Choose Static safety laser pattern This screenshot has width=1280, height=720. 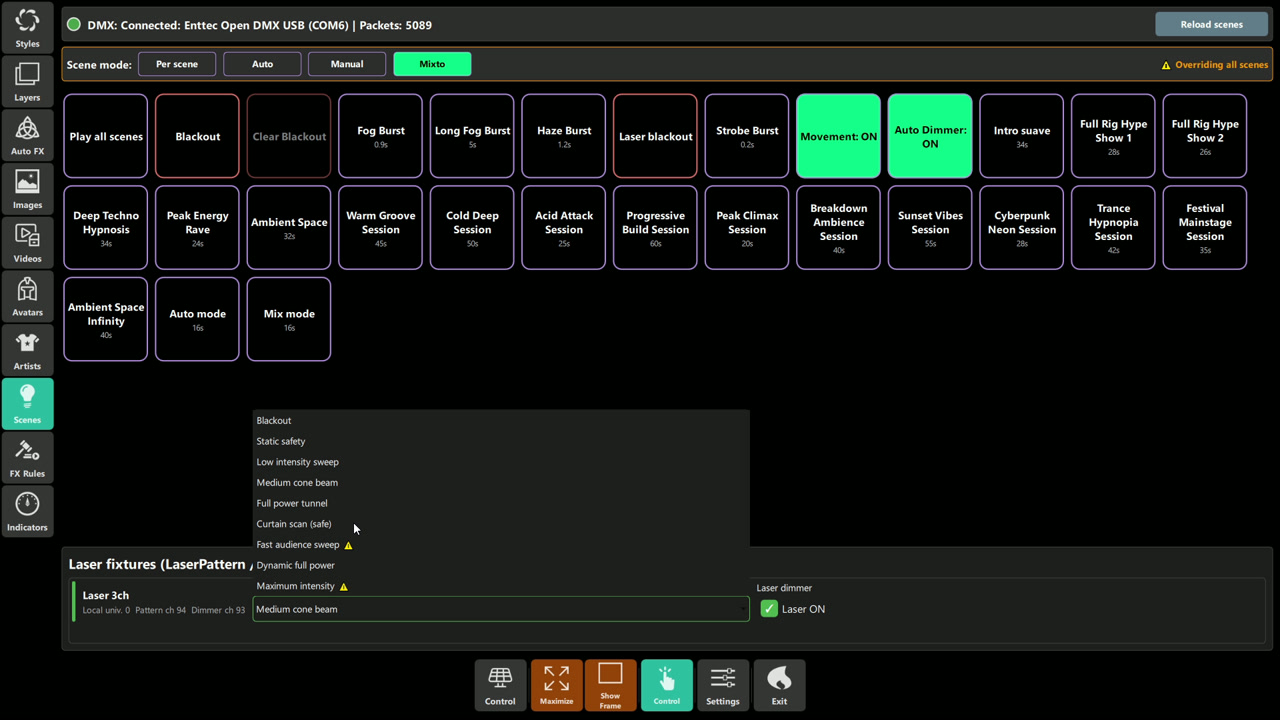(x=501, y=441)
